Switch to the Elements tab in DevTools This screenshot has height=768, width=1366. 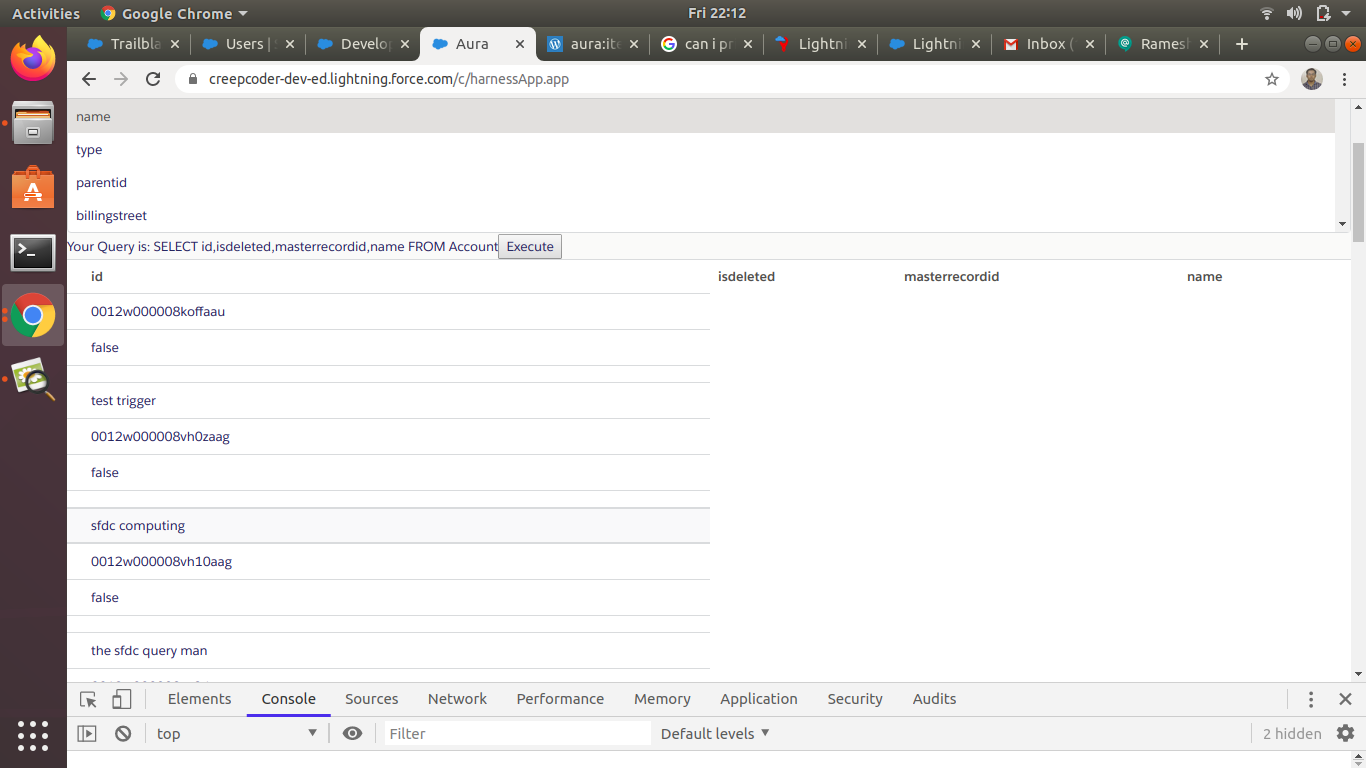pos(199,699)
